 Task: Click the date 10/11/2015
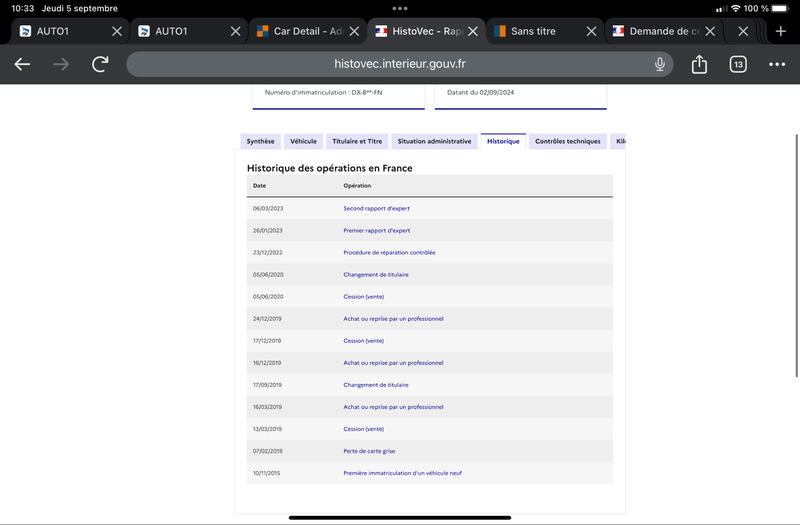[x=266, y=473]
